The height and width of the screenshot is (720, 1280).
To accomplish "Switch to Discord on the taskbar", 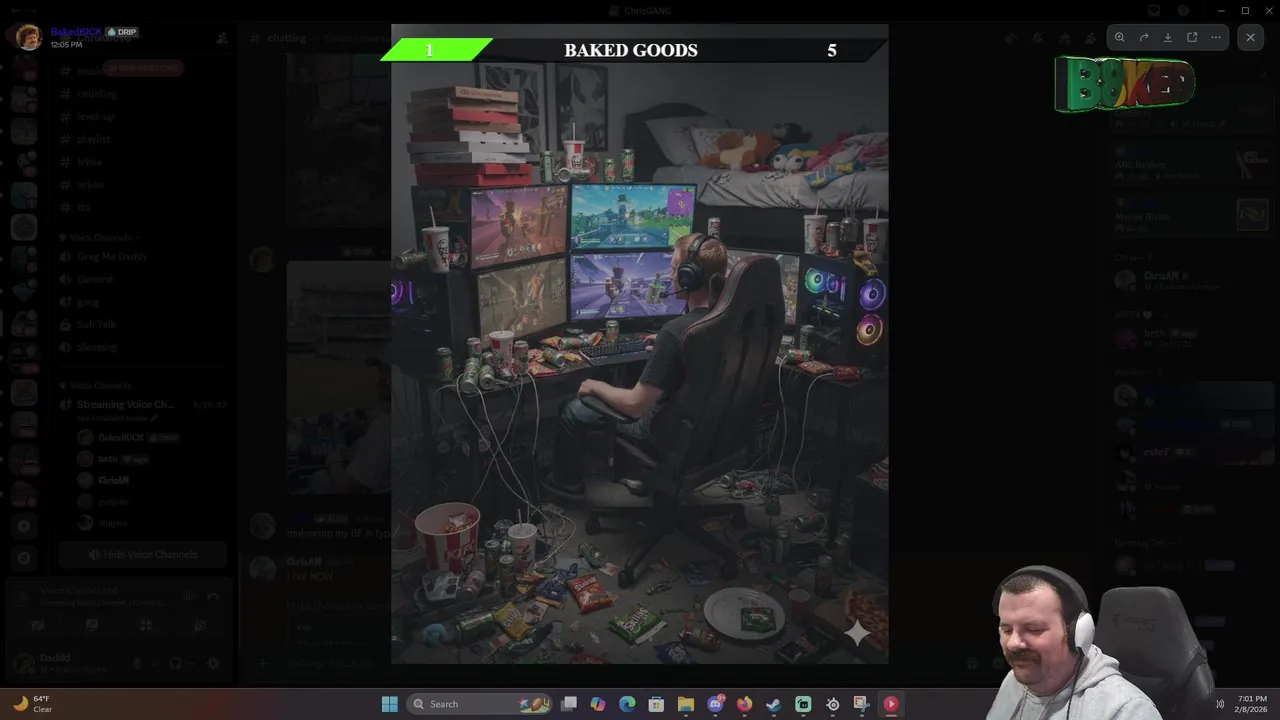I will pyautogui.click(x=715, y=704).
